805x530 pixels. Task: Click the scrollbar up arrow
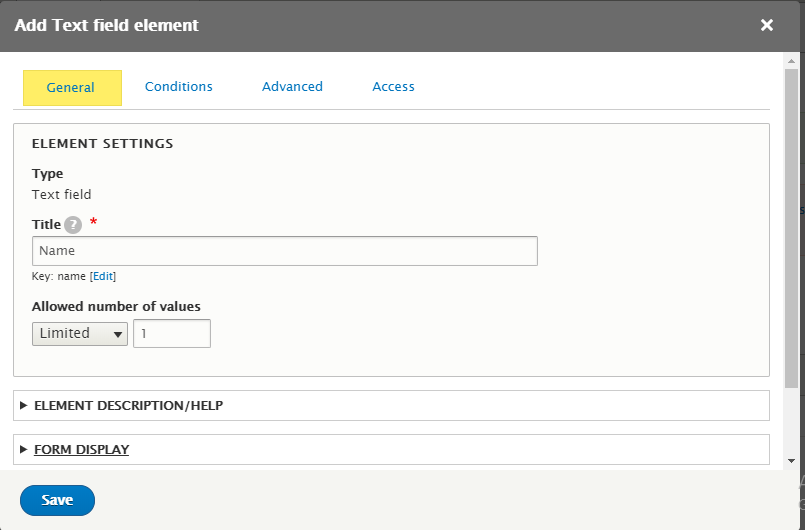pos(792,62)
